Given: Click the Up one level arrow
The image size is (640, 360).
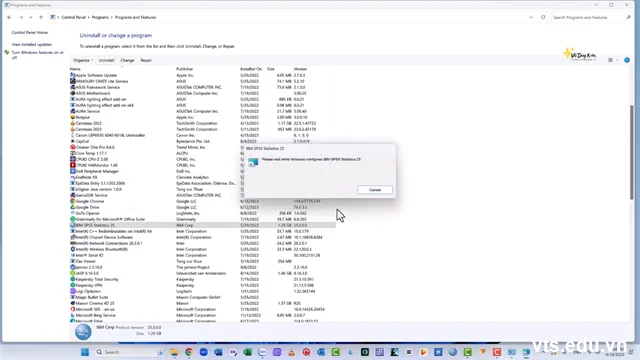Looking at the screenshot, I should [41, 18].
